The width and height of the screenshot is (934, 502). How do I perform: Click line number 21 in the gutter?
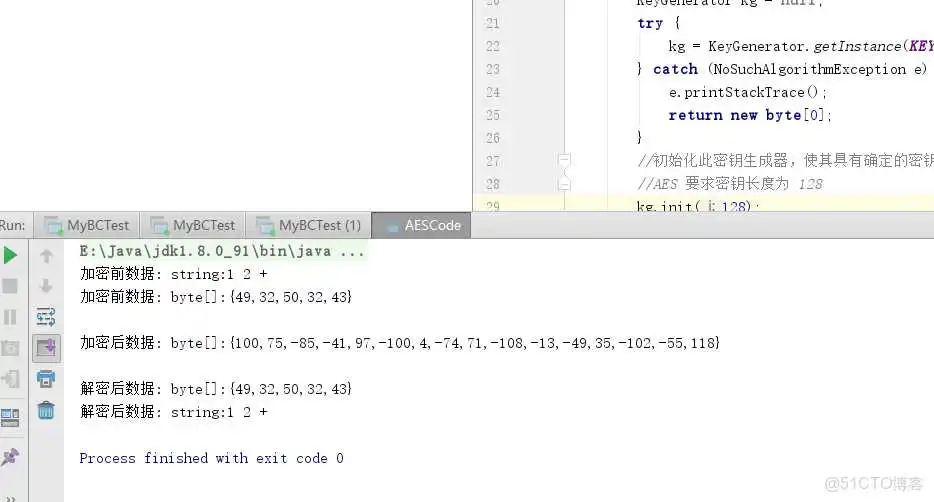pyautogui.click(x=493, y=24)
